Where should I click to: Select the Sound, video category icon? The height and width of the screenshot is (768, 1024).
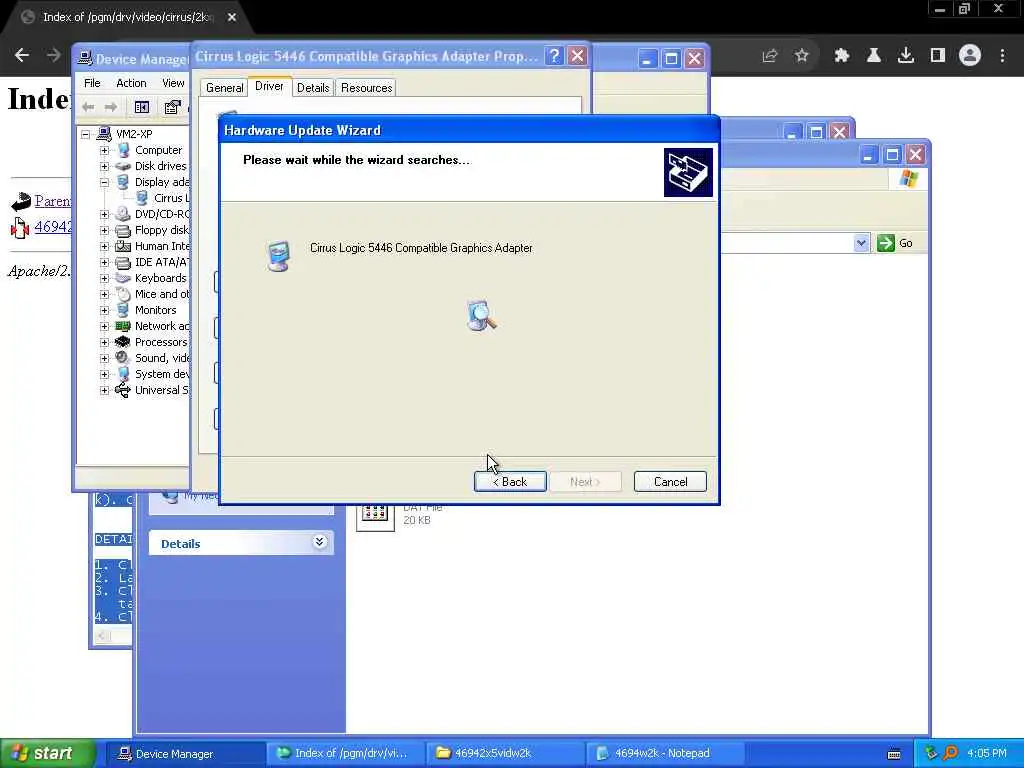(123, 358)
